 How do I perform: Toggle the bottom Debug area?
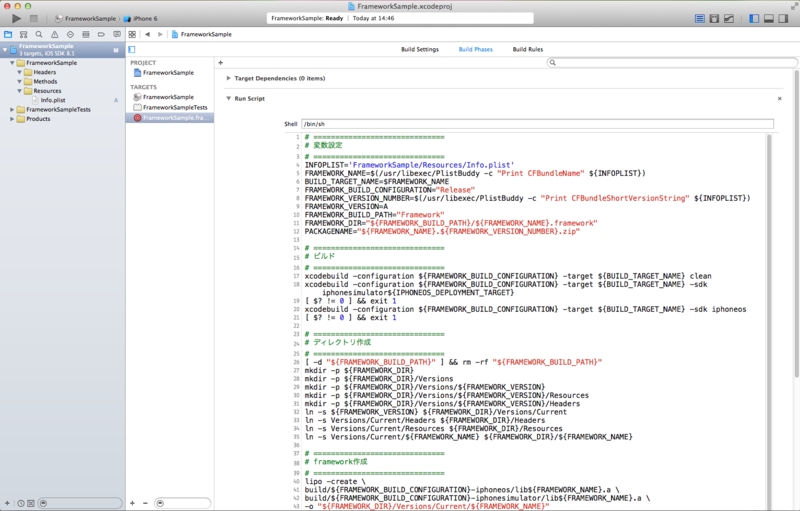[769, 18]
